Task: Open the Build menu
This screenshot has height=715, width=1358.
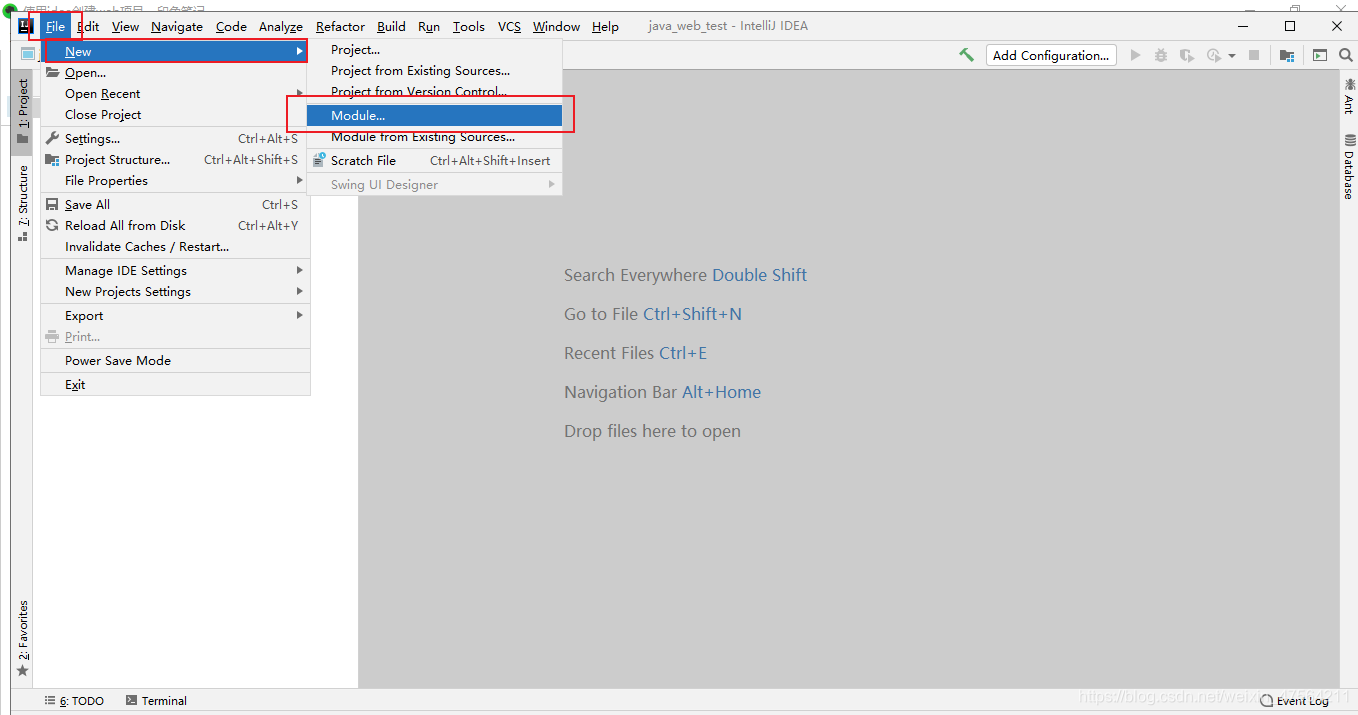Action: (x=391, y=26)
